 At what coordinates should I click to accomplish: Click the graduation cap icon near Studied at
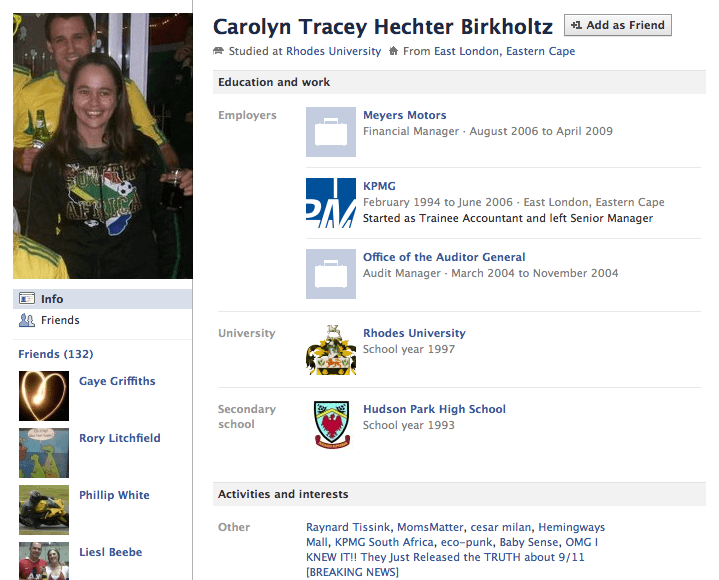(x=218, y=51)
